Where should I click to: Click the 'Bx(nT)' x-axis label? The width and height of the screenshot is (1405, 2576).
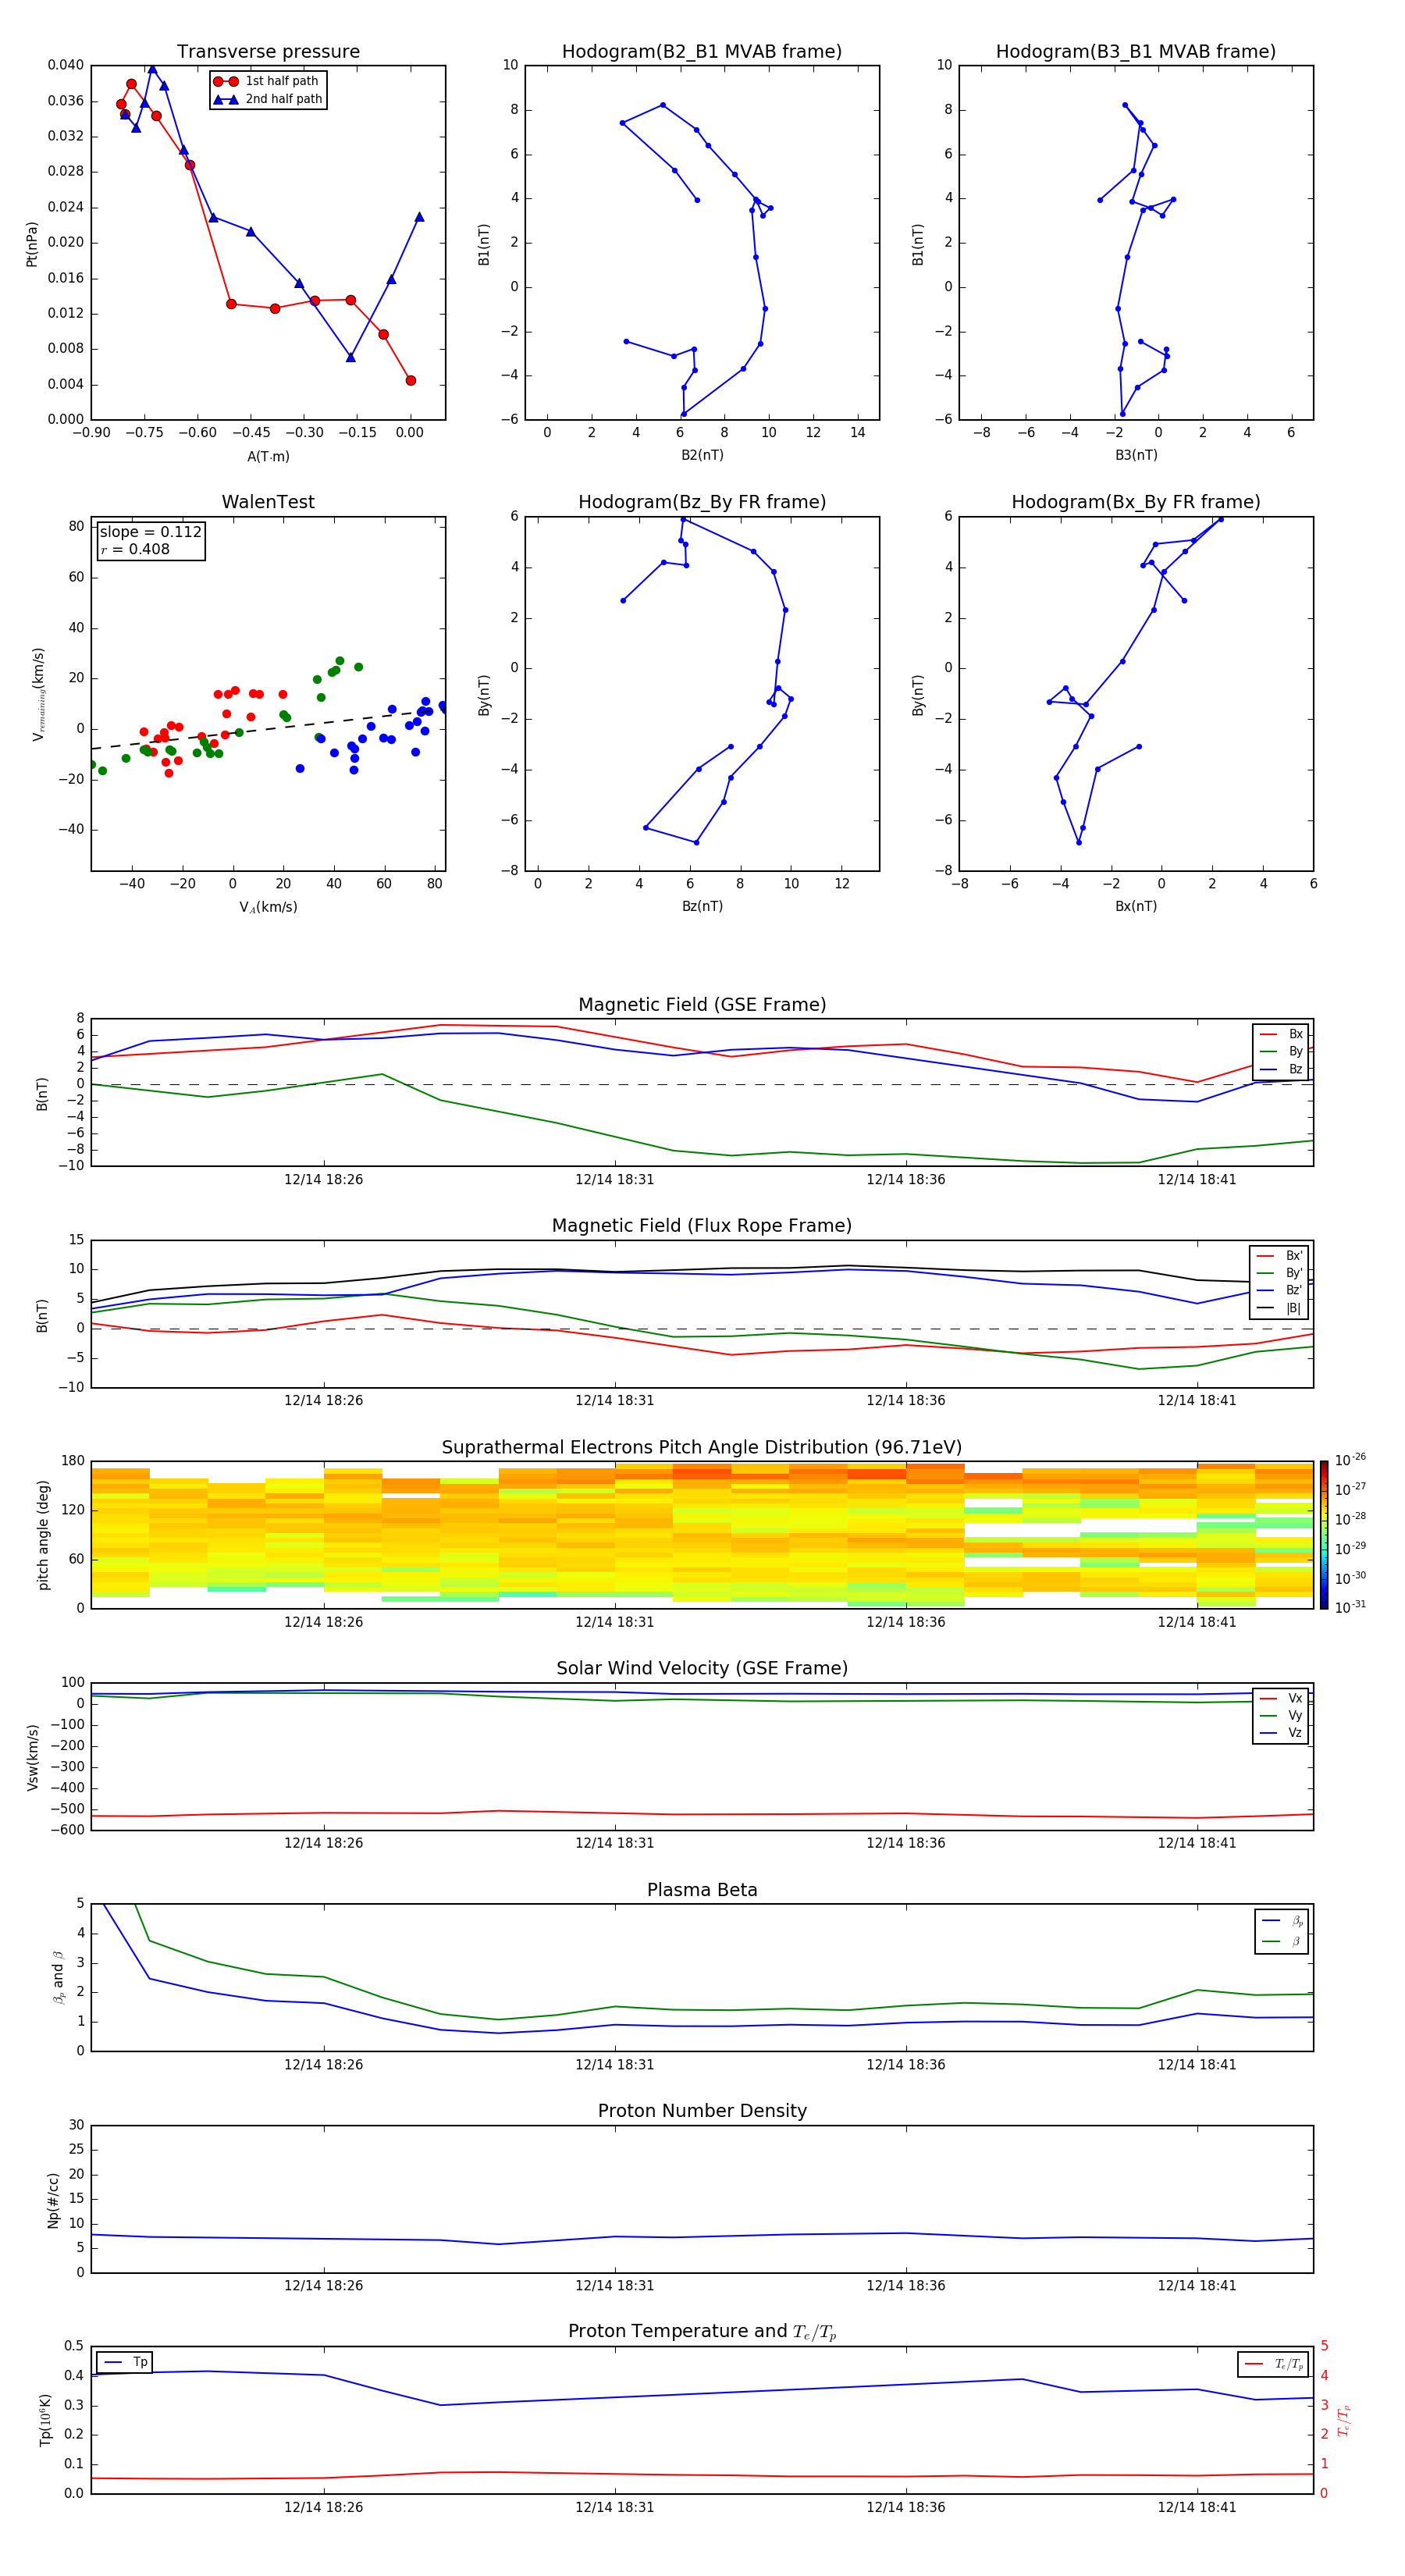[1136, 906]
